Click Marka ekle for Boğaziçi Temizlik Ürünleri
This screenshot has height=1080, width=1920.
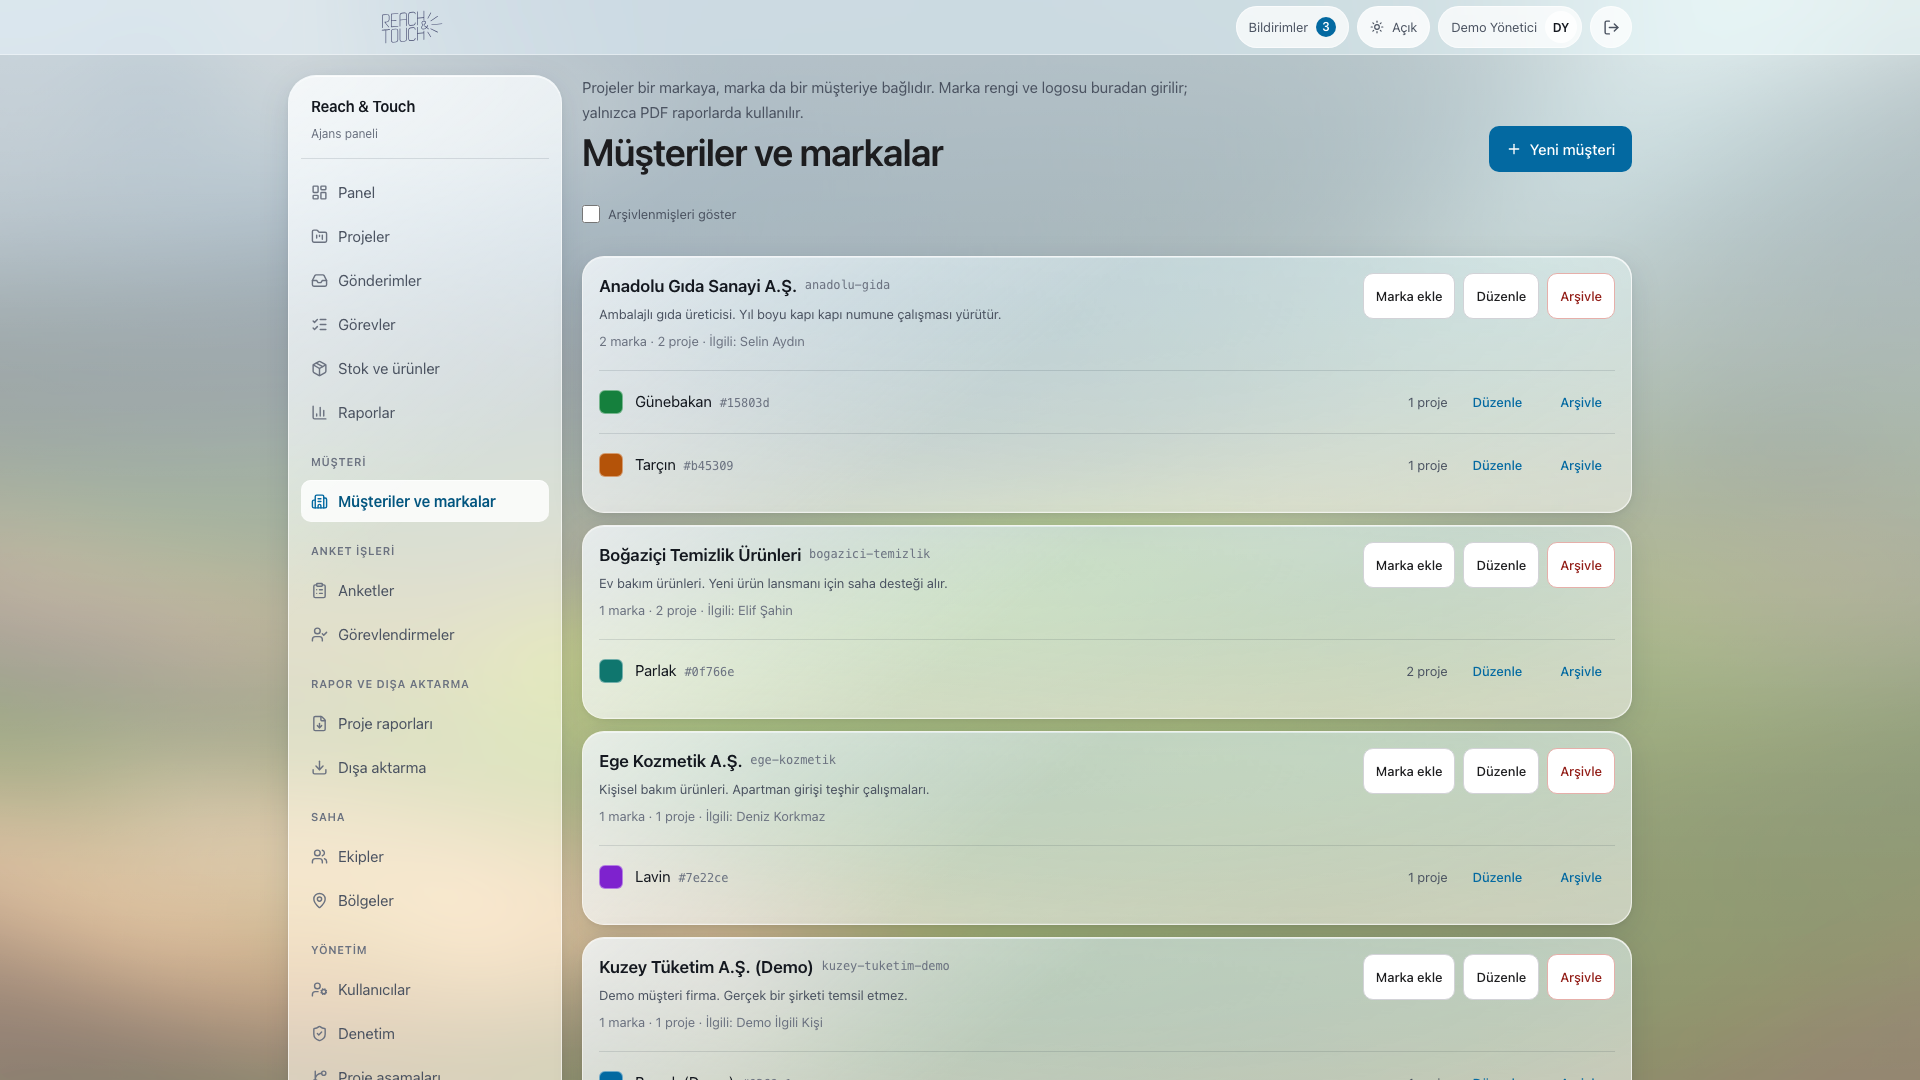(1408, 565)
